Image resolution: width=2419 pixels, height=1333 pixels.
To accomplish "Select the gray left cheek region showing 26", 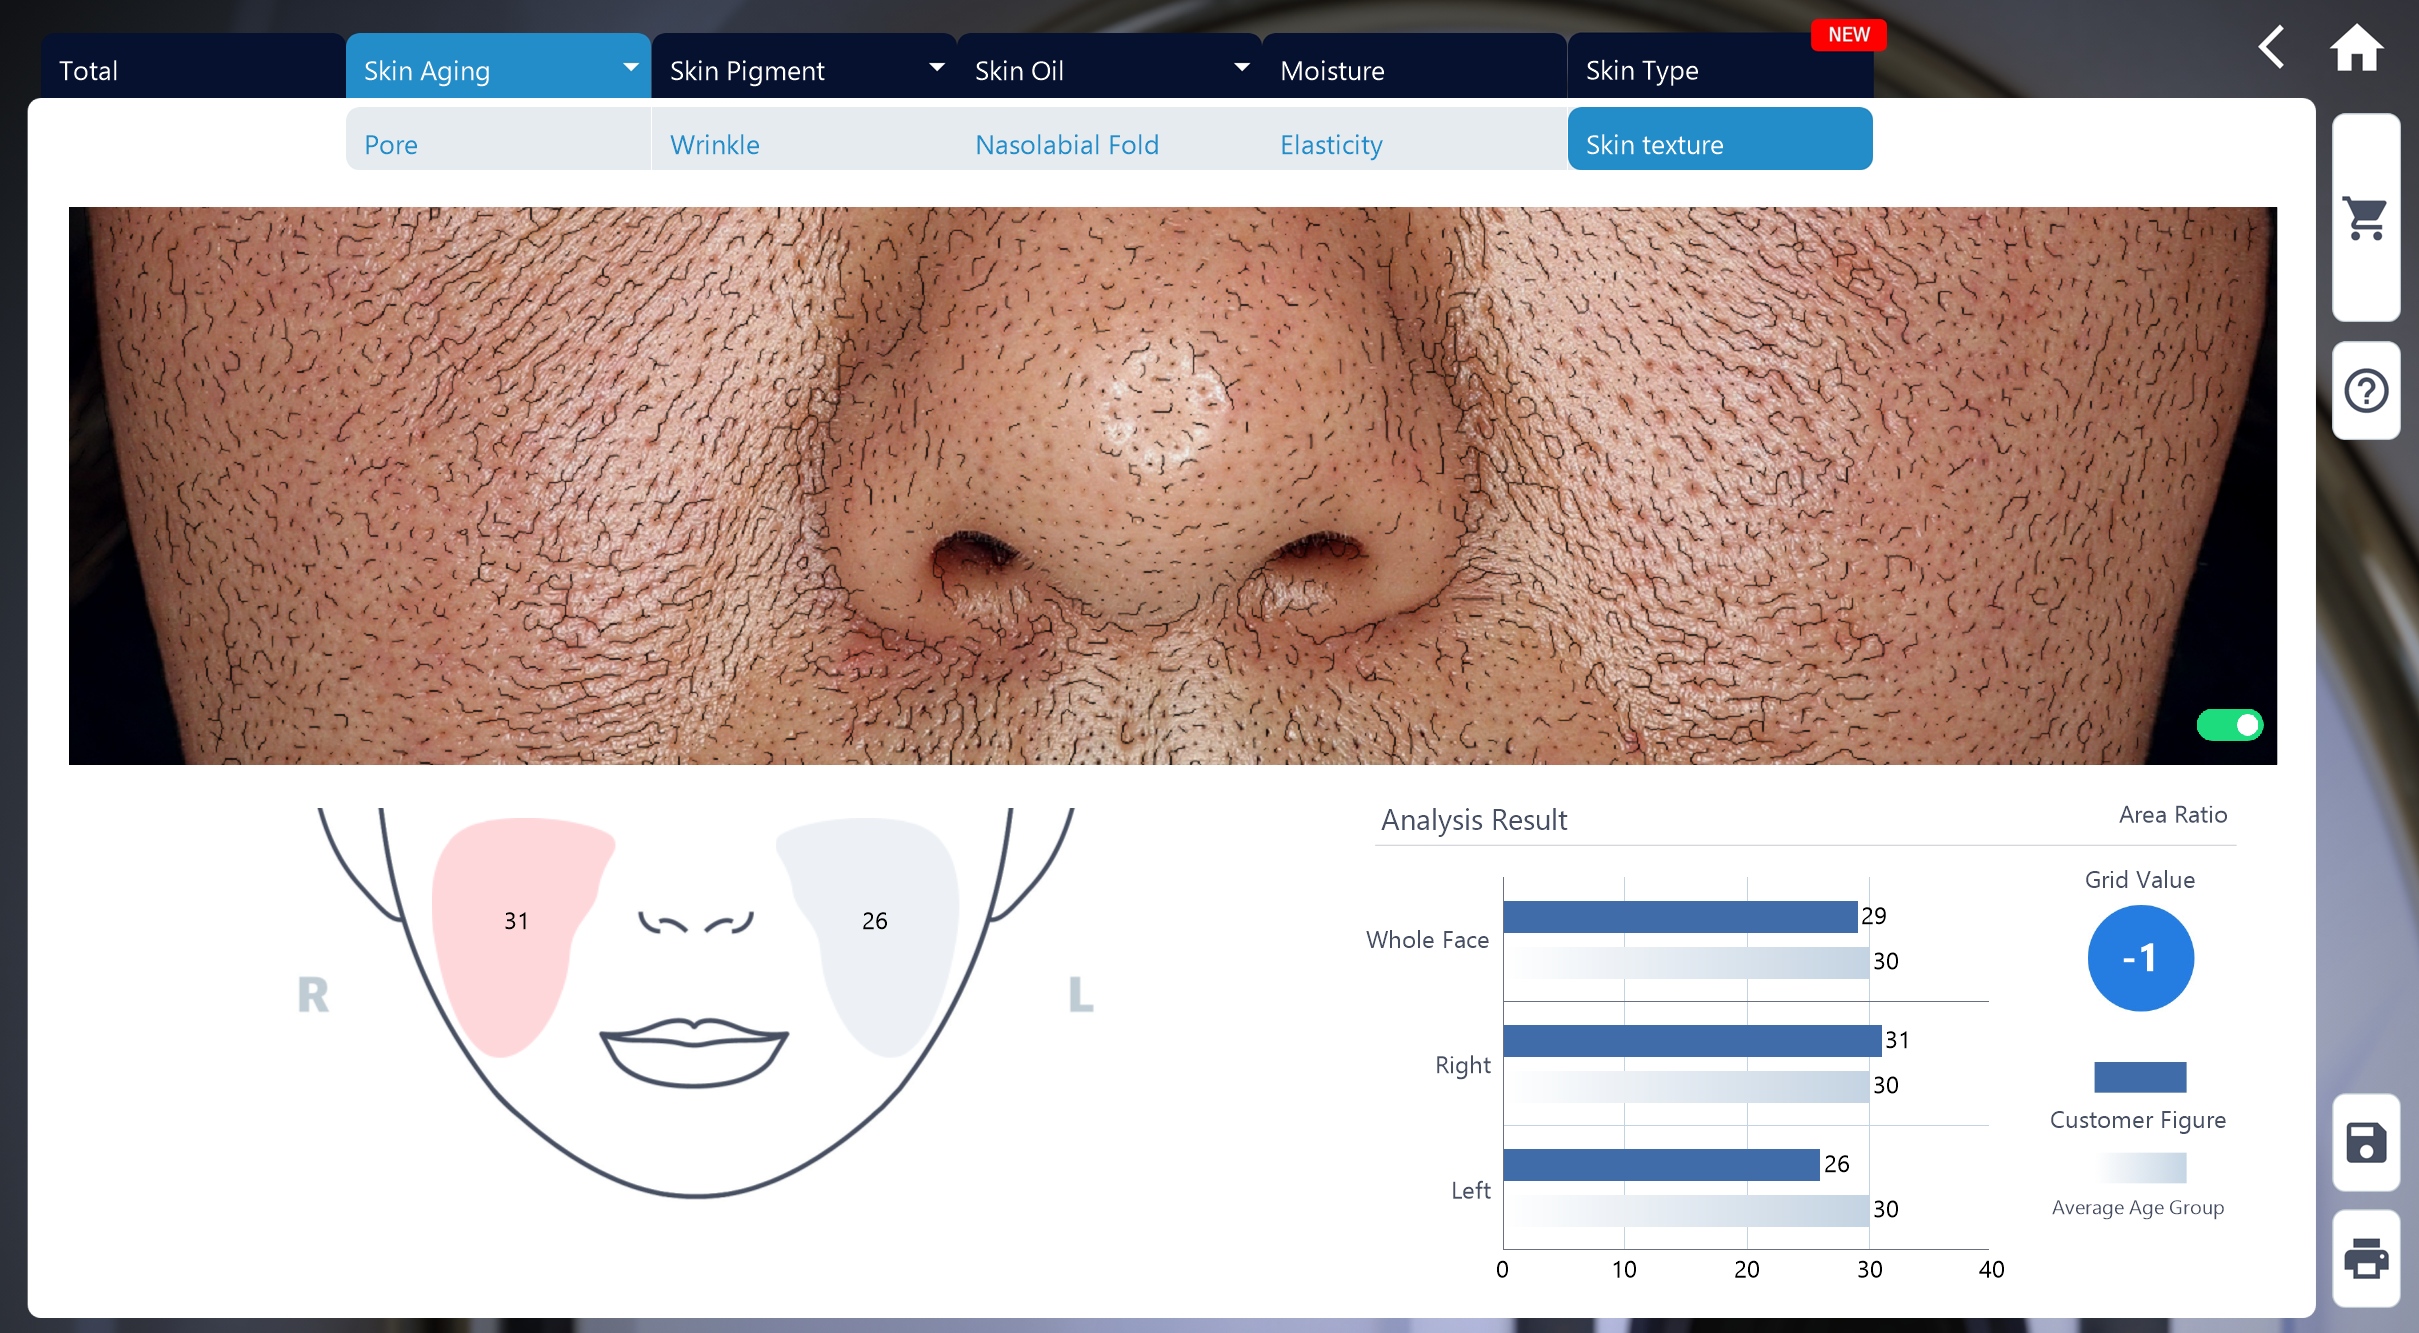I will [873, 935].
